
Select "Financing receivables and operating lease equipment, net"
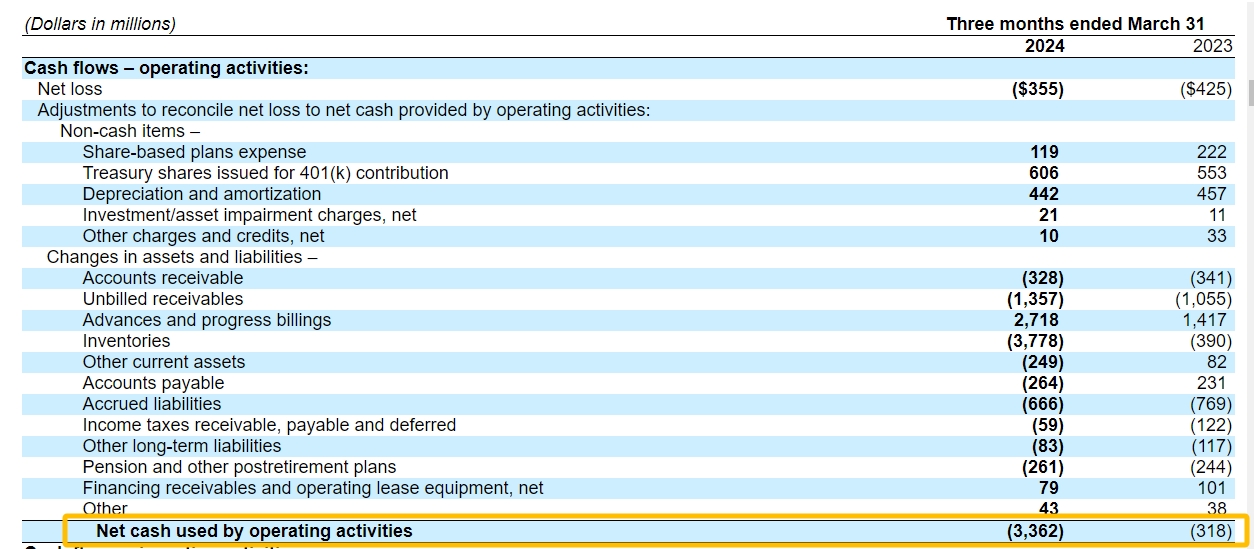[x=313, y=488]
